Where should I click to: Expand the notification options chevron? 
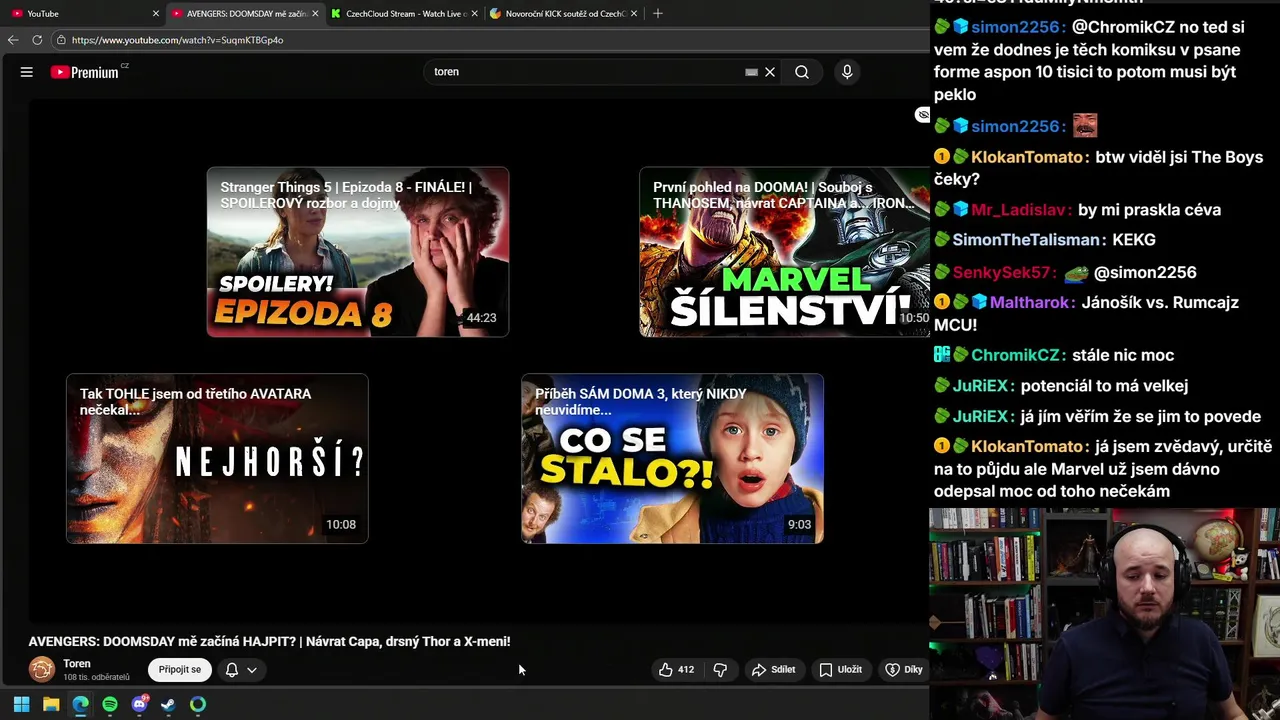tap(252, 670)
